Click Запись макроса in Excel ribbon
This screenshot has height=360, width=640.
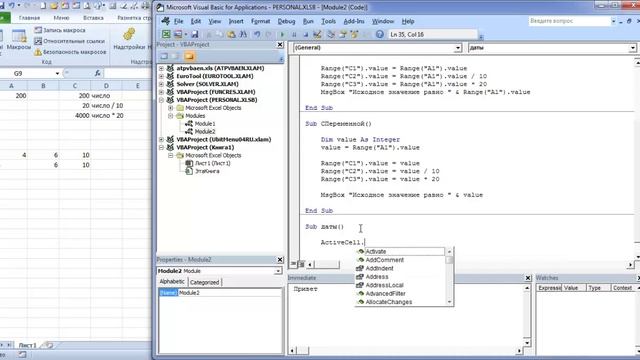pos(60,30)
